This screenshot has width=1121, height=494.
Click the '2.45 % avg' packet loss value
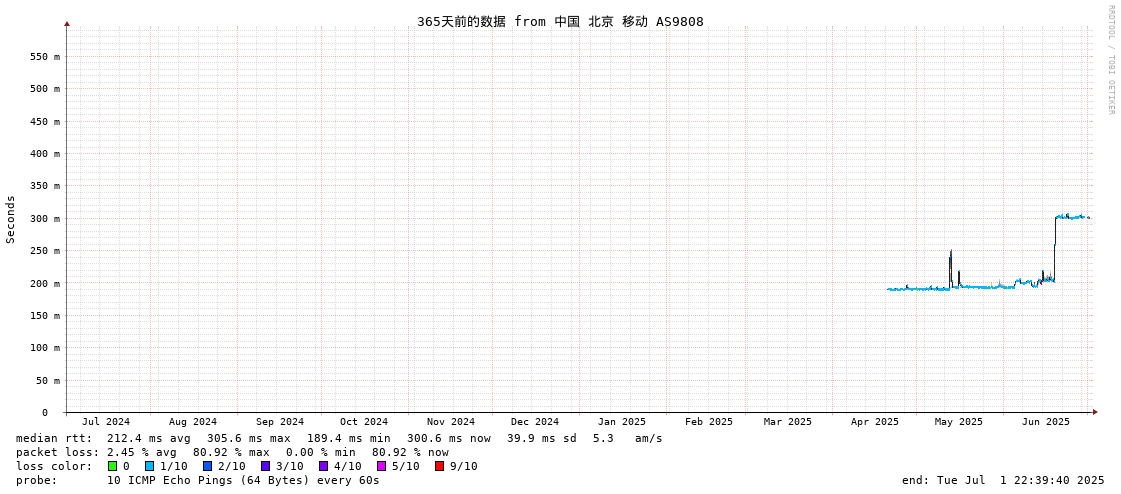point(142,453)
